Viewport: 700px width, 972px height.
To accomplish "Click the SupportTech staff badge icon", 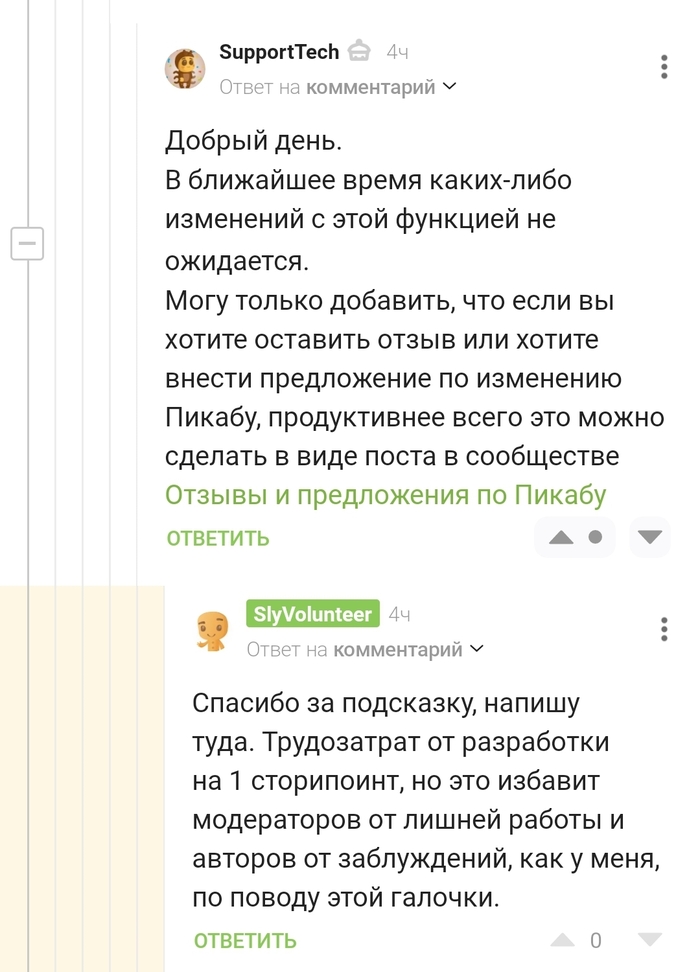I will click(361, 51).
